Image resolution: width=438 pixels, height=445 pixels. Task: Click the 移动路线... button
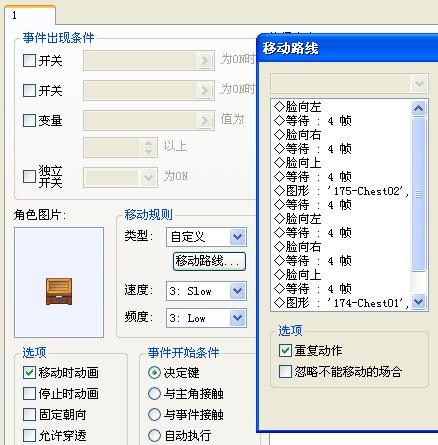click(209, 261)
